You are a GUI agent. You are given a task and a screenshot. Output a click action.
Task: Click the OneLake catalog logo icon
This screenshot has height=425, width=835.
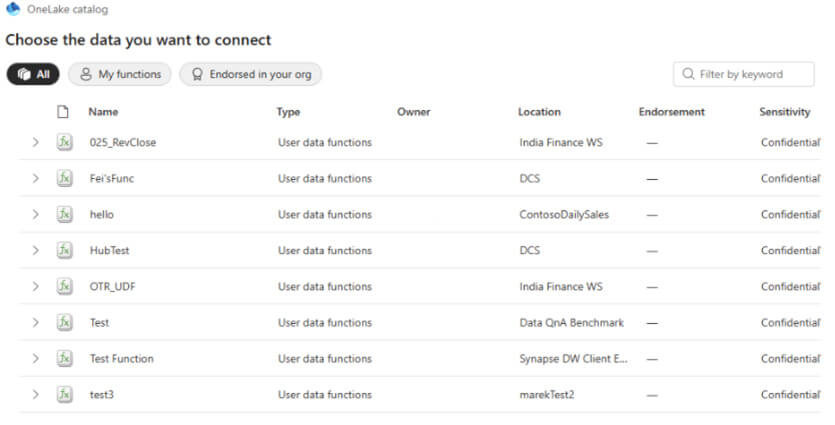(x=13, y=9)
